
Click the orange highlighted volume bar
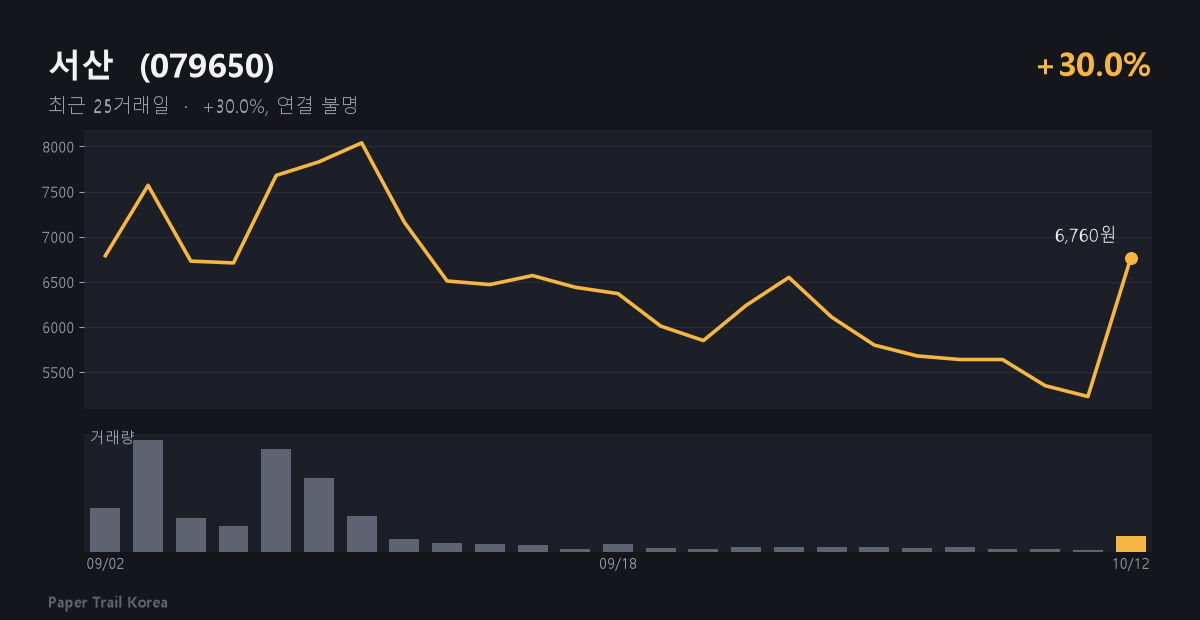(x=1131, y=544)
